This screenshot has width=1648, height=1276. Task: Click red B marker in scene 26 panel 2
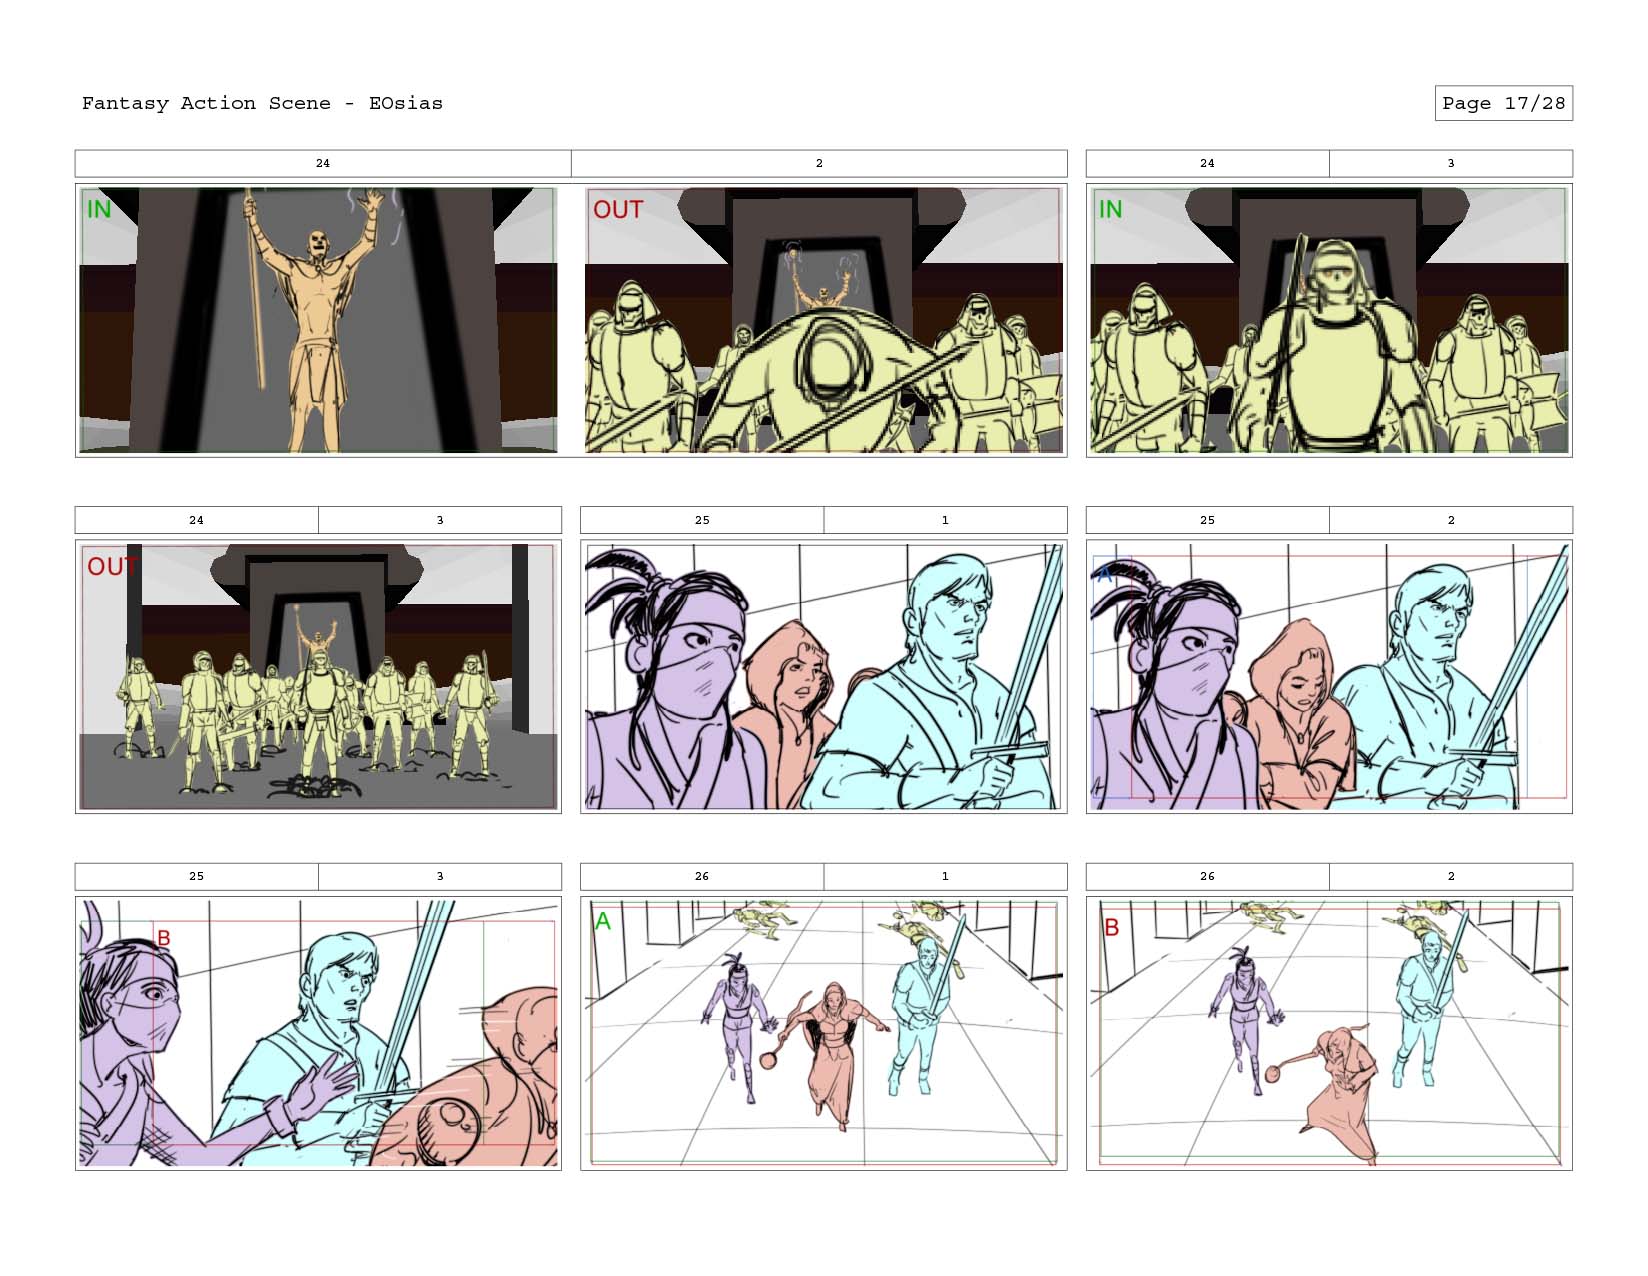tap(1111, 928)
